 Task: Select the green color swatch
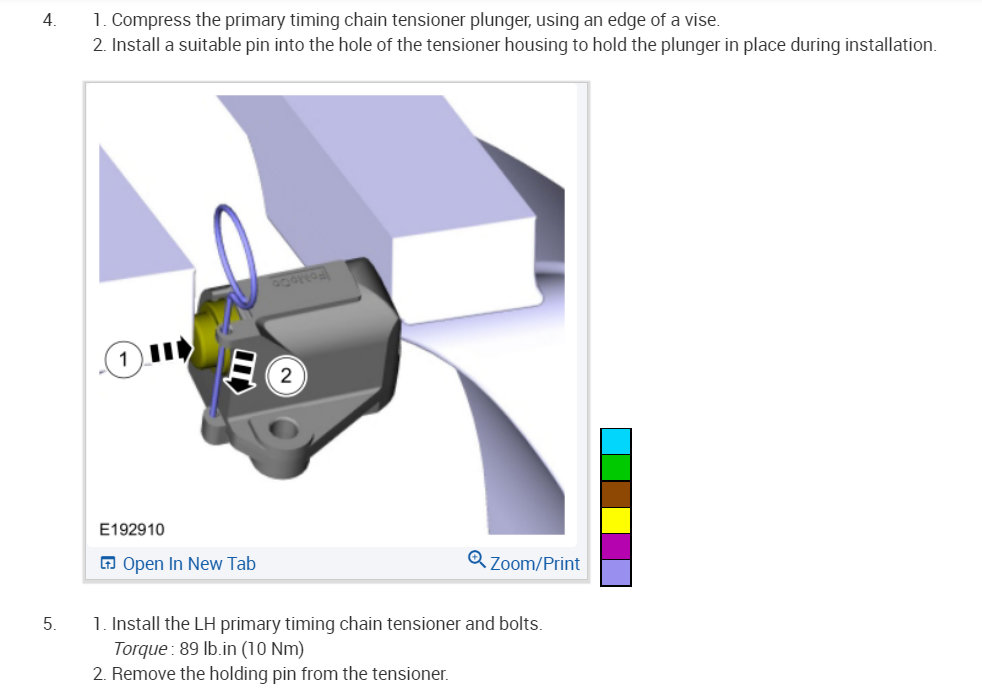point(616,468)
